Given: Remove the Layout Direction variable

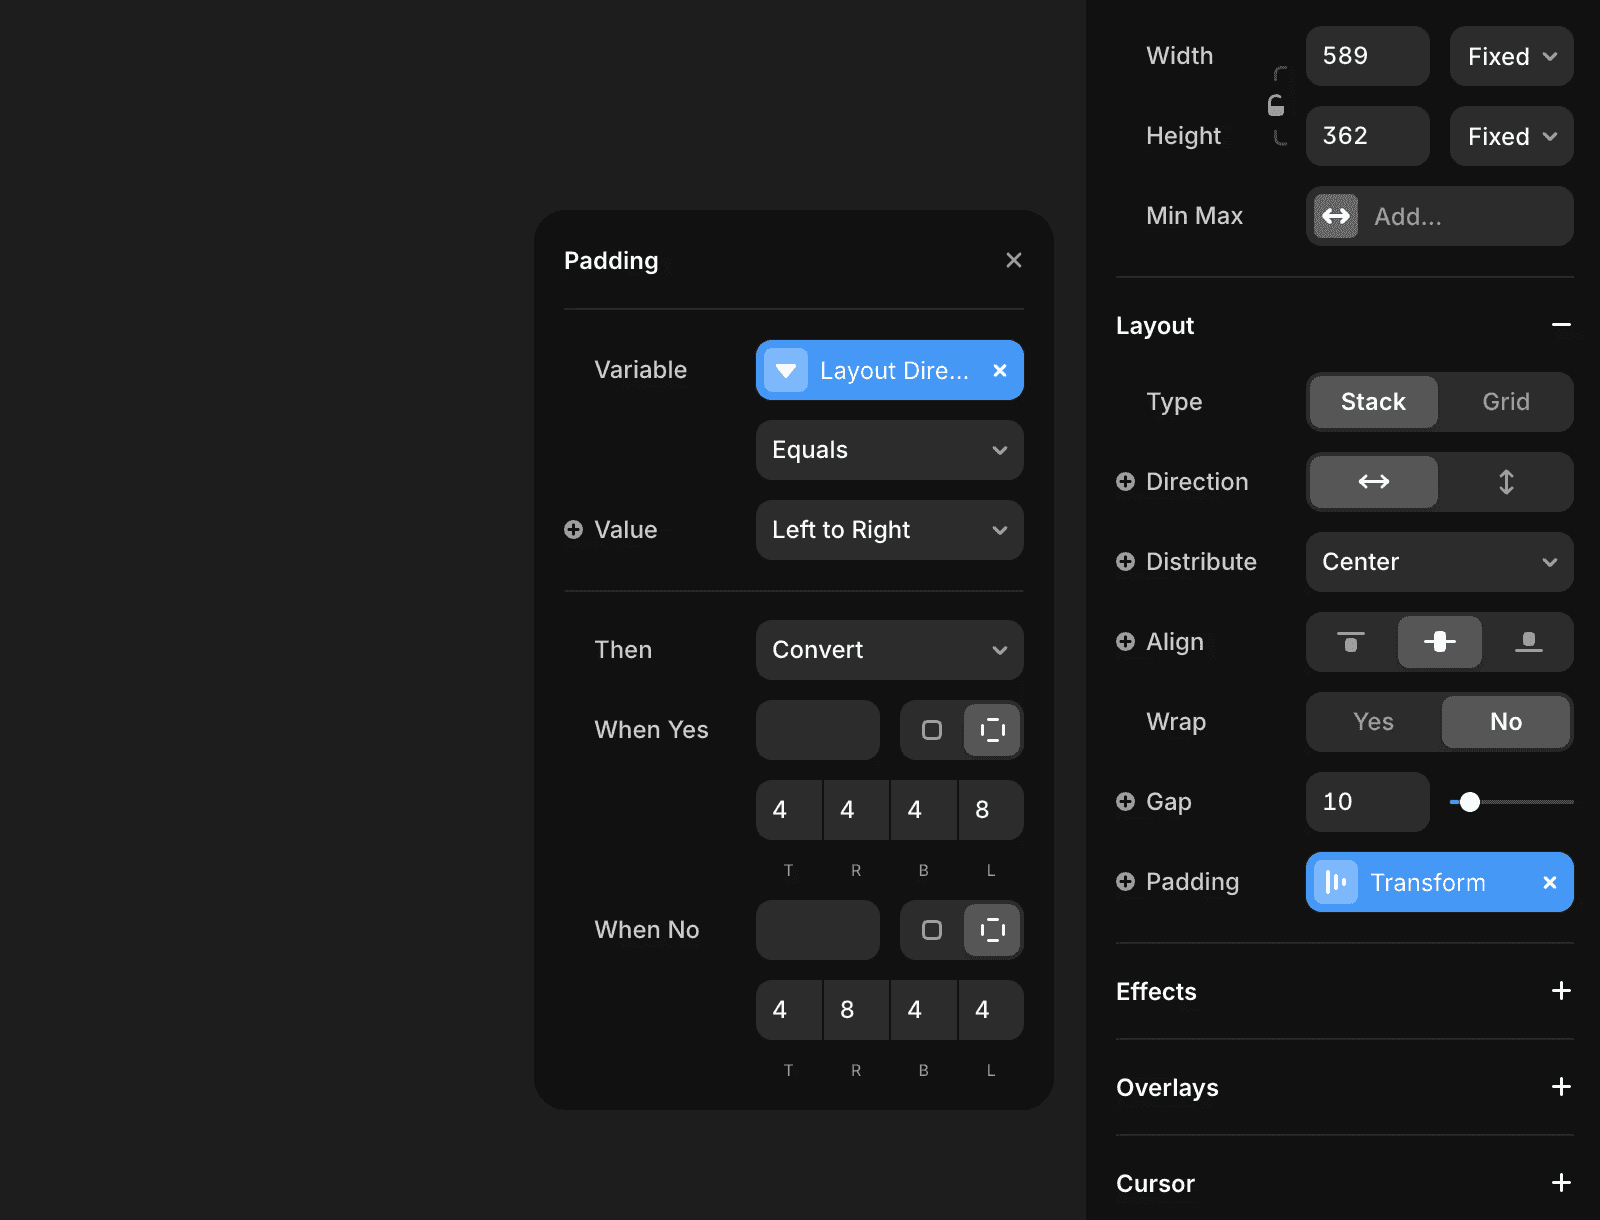Looking at the screenshot, I should click(x=1000, y=370).
